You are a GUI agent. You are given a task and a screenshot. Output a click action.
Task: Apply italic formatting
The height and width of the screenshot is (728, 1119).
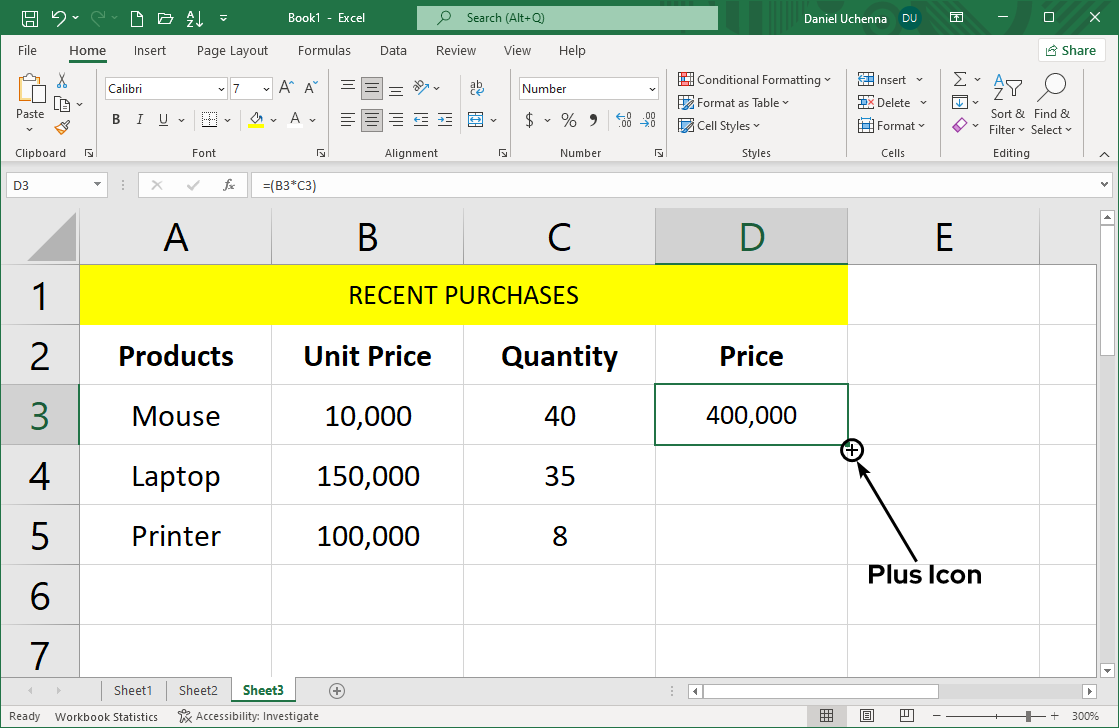[x=139, y=119]
